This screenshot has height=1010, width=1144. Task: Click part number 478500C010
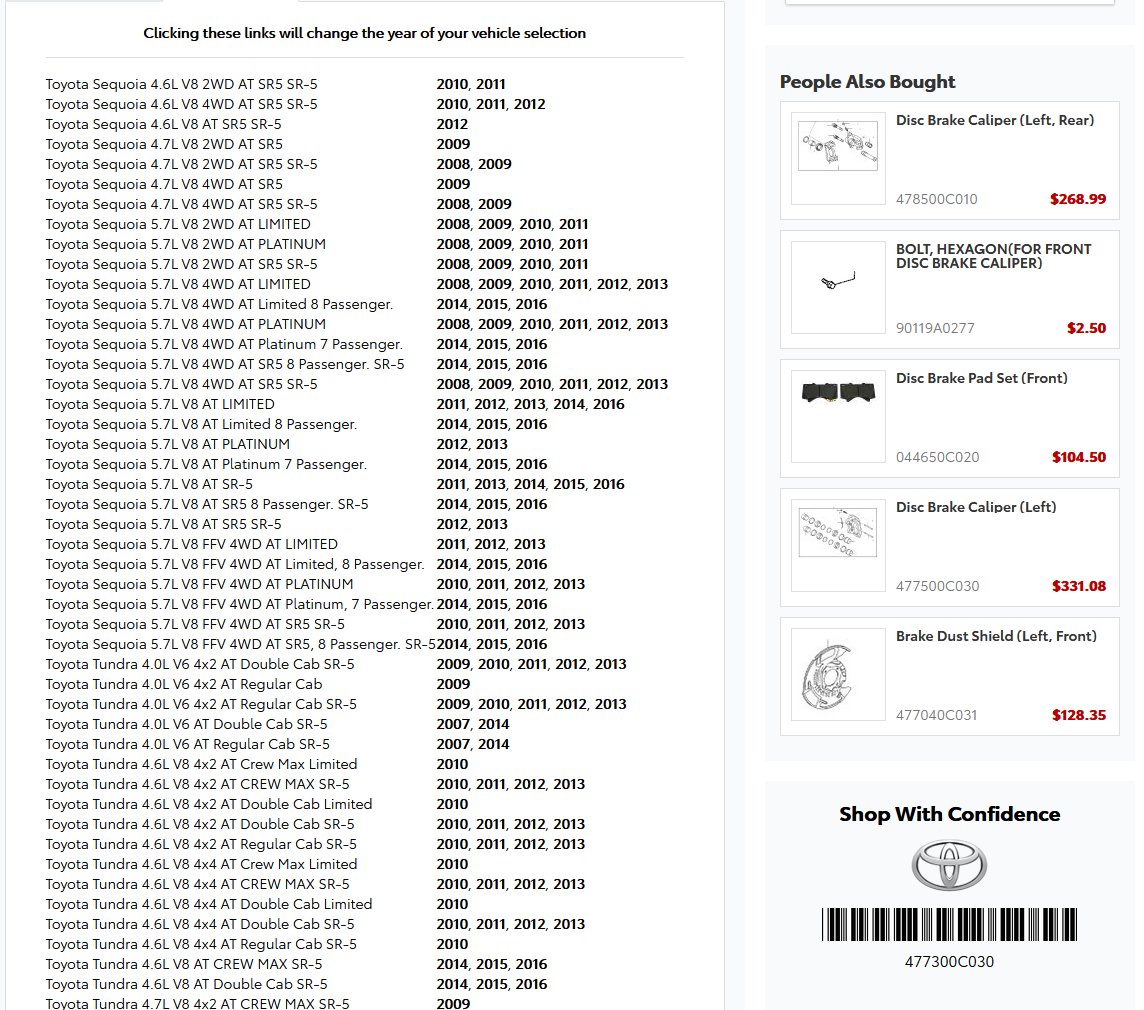point(936,199)
